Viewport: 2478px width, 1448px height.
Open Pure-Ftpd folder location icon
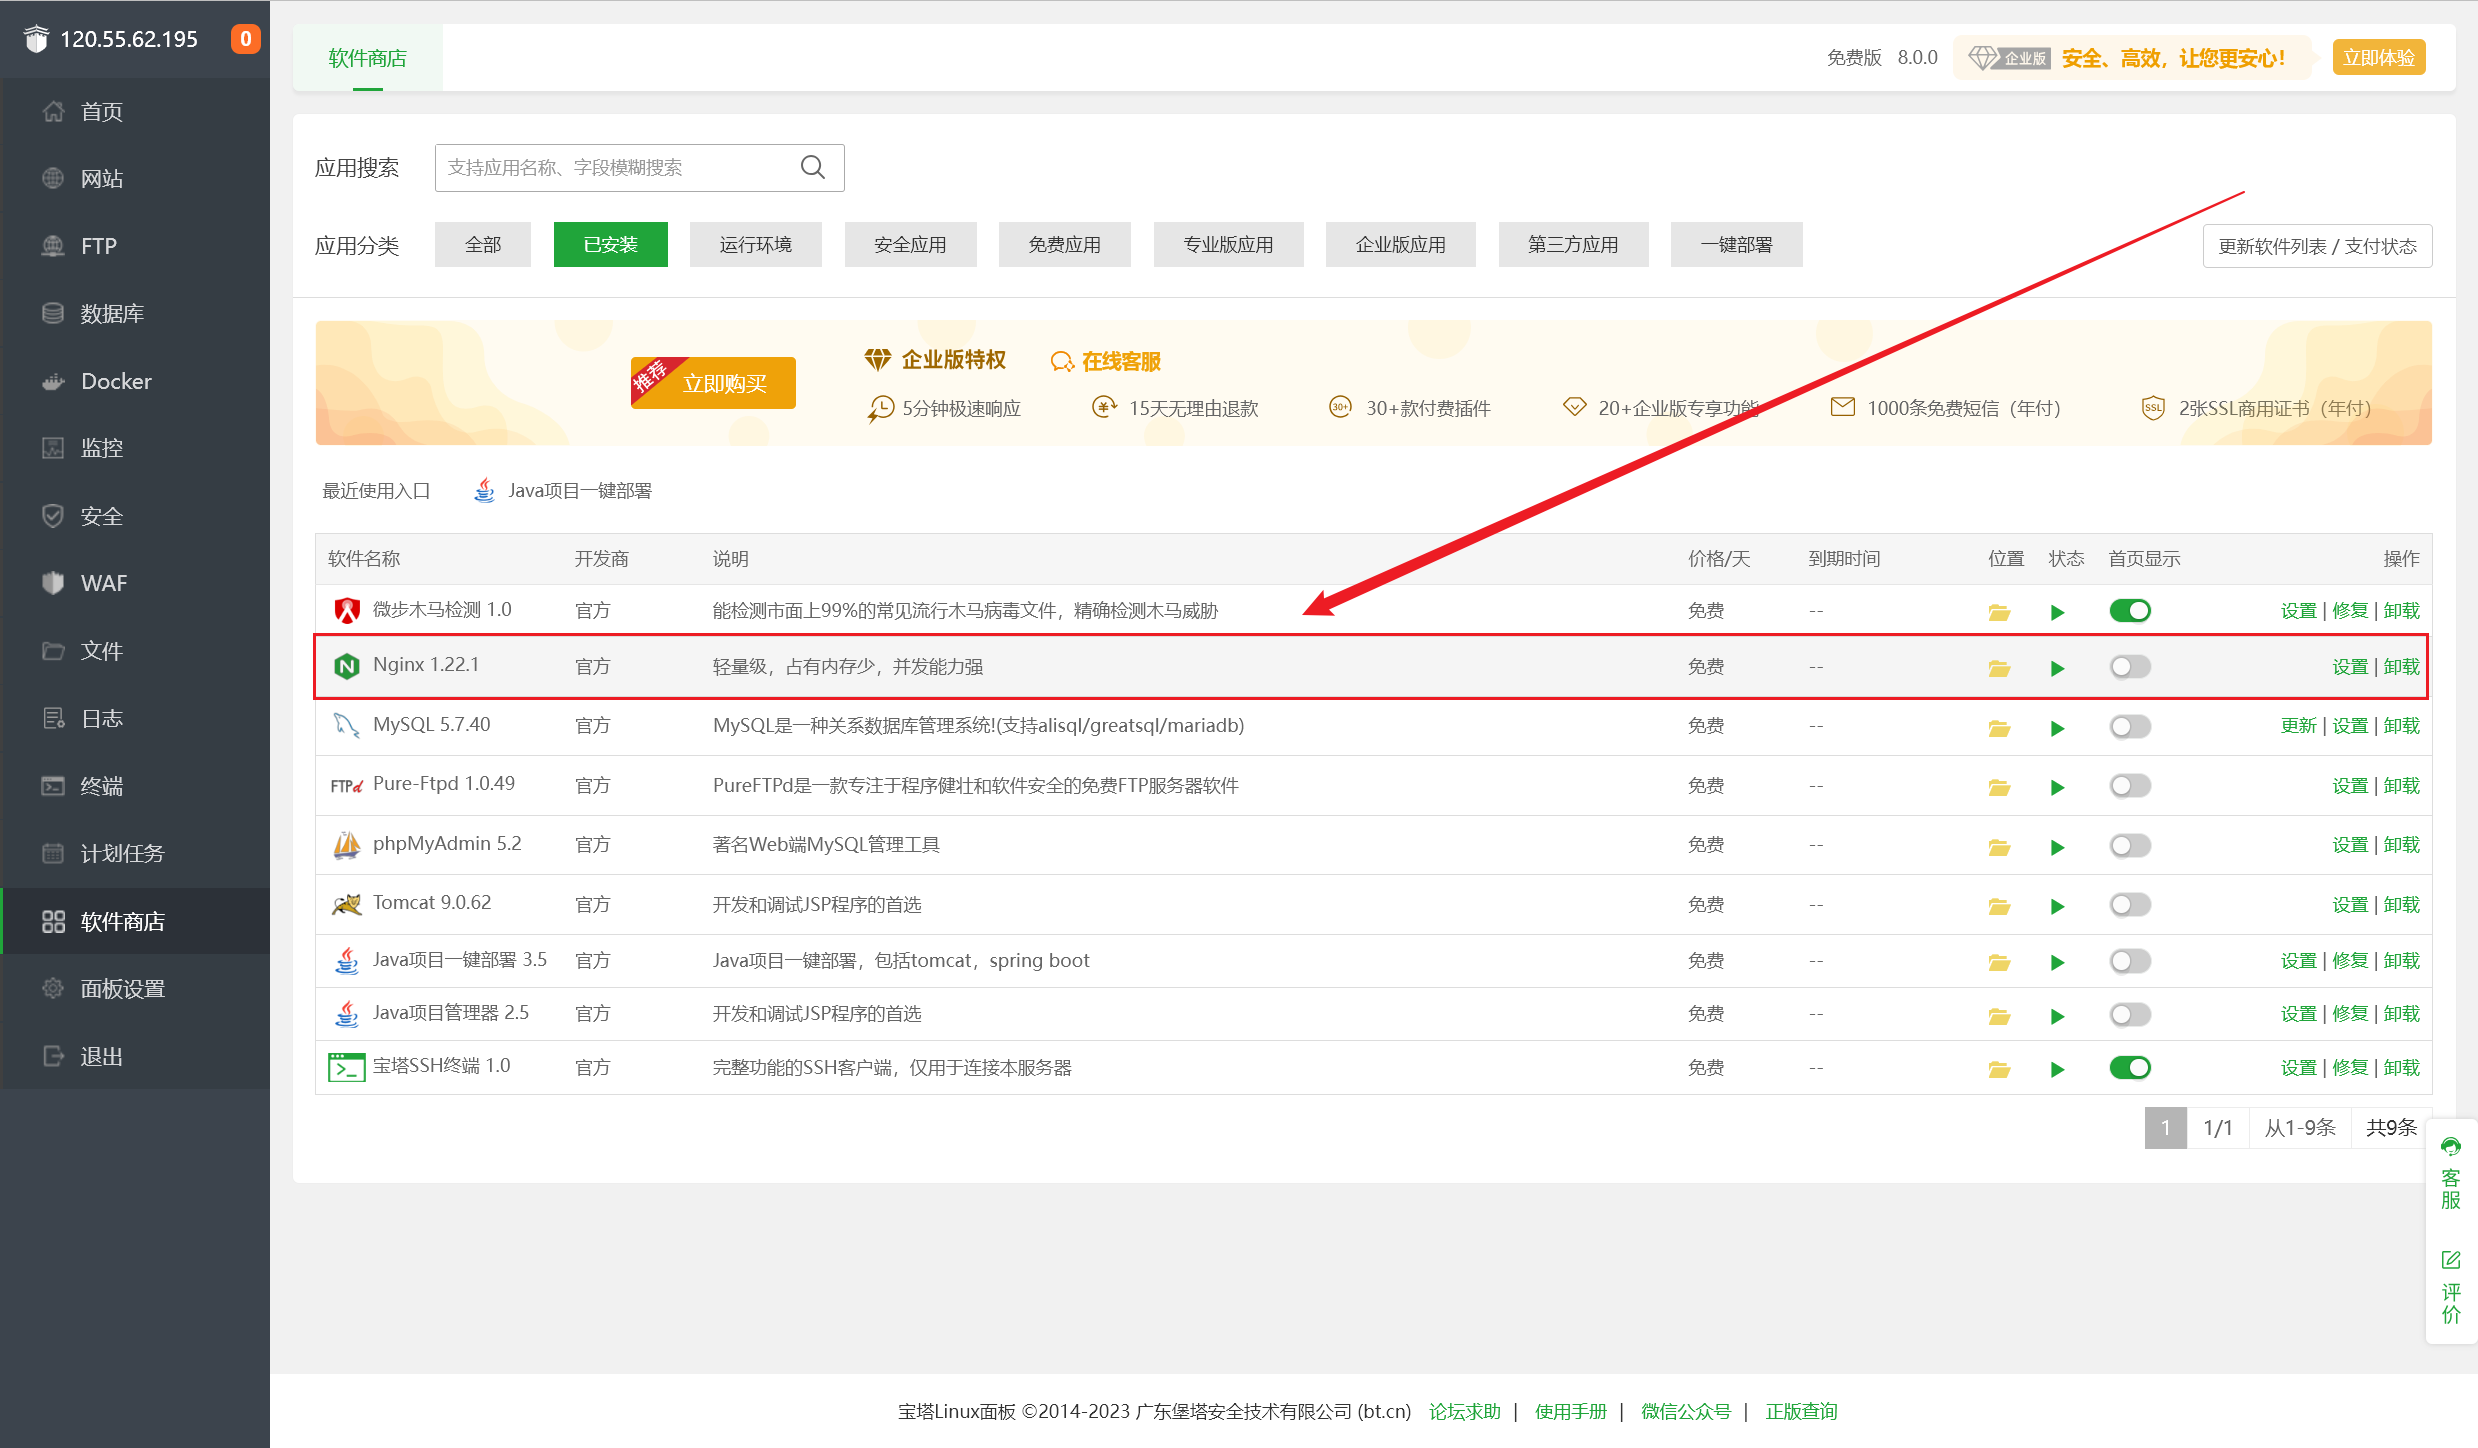(x=1999, y=787)
